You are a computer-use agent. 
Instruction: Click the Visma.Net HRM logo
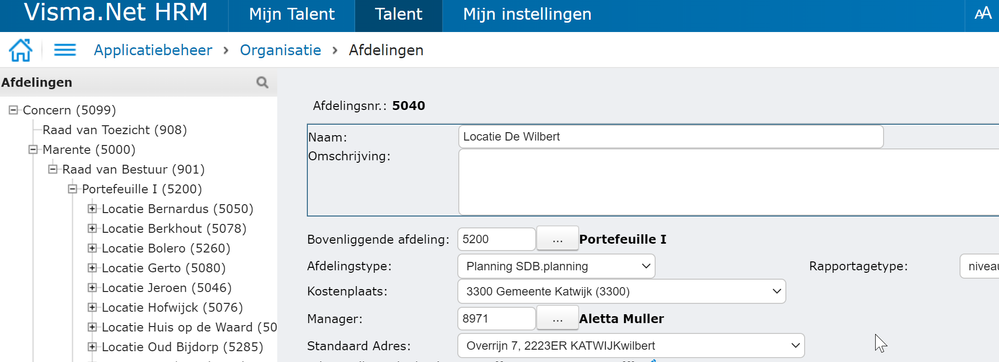[x=116, y=13]
